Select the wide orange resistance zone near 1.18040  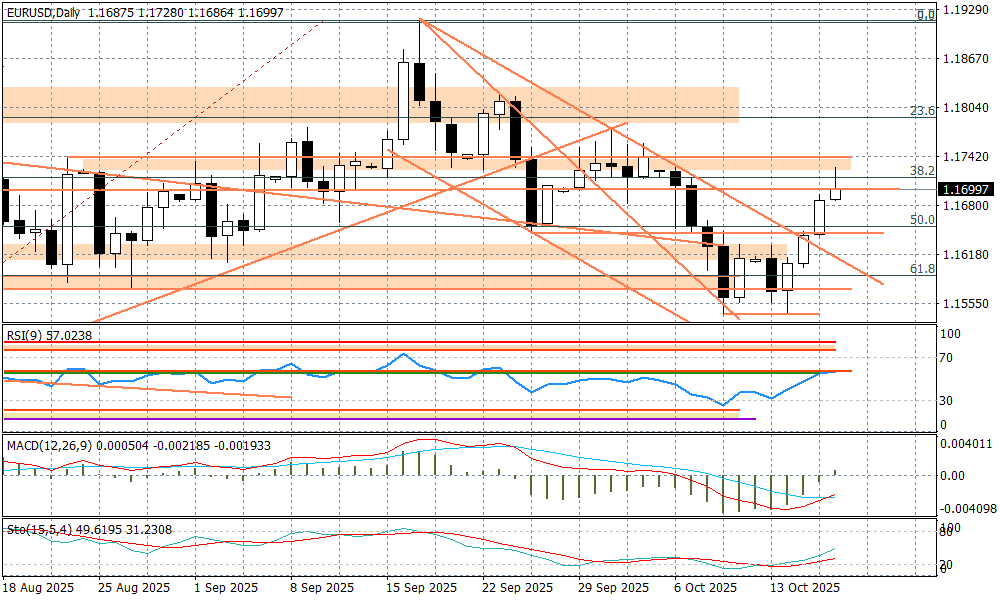point(370,104)
